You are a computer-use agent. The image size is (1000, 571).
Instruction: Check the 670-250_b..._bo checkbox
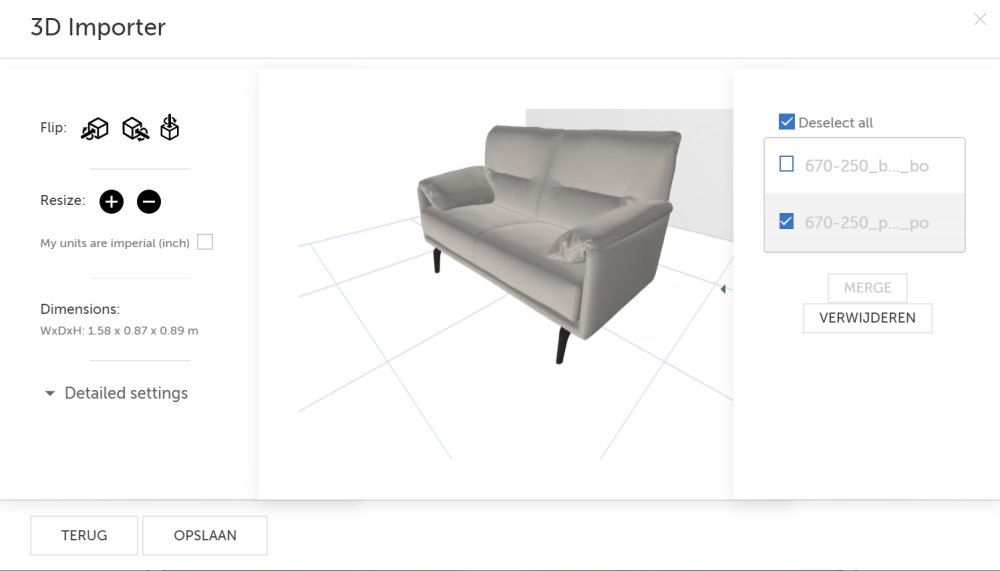point(787,165)
